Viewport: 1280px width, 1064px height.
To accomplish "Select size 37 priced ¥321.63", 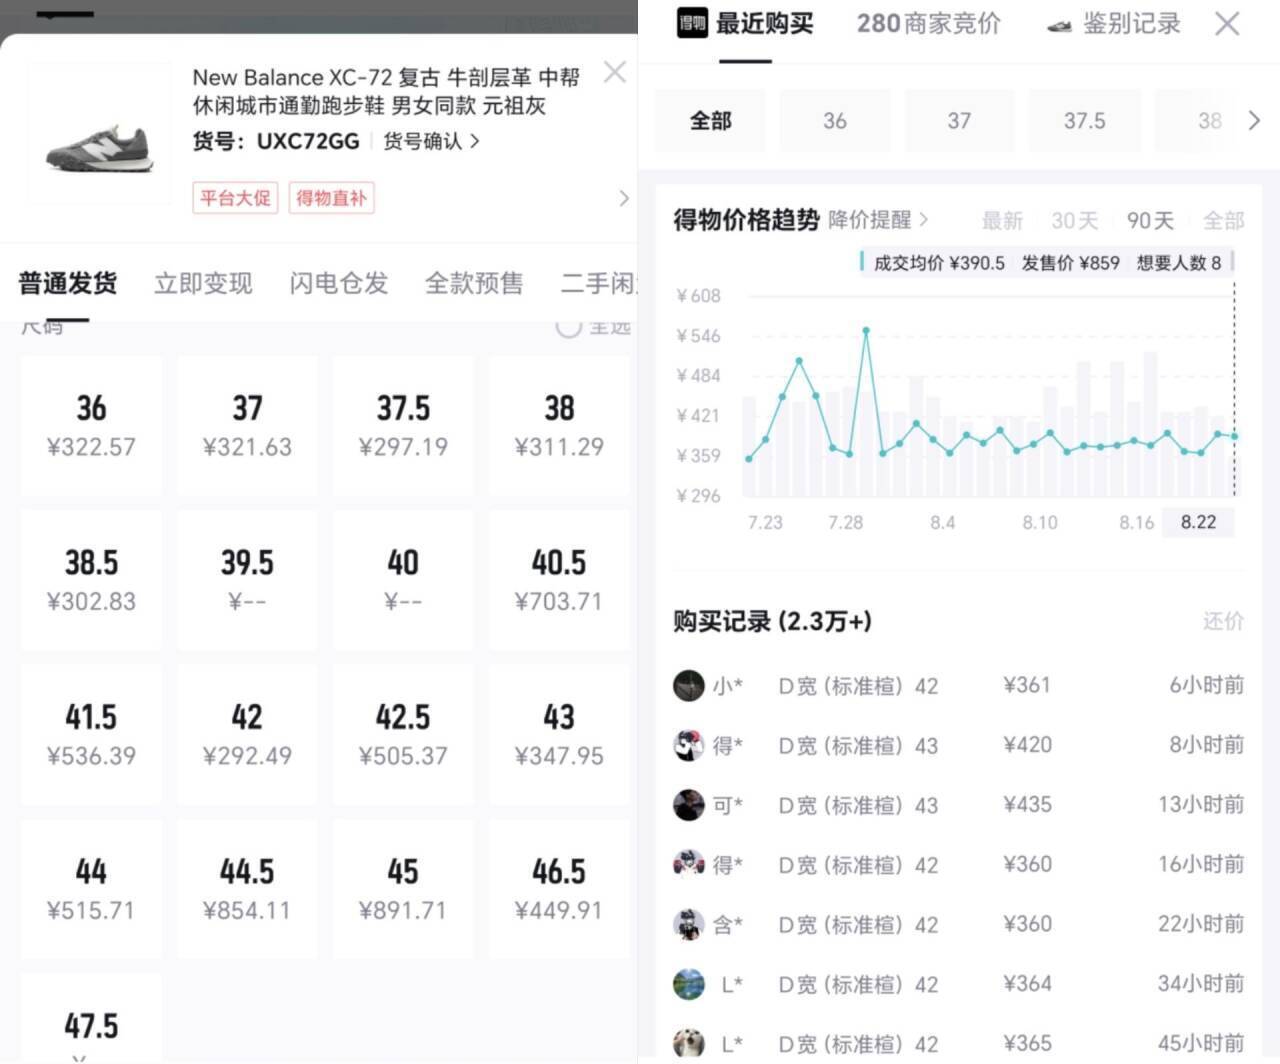I will coord(247,425).
